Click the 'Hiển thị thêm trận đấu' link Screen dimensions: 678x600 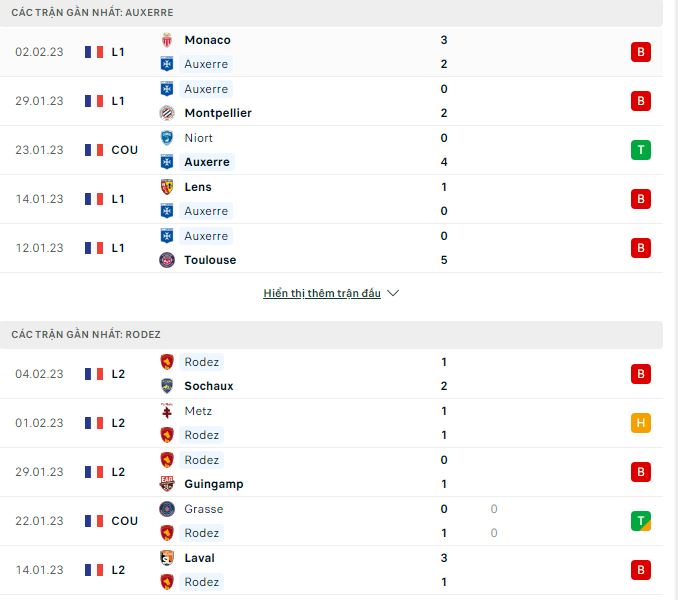click(322, 294)
